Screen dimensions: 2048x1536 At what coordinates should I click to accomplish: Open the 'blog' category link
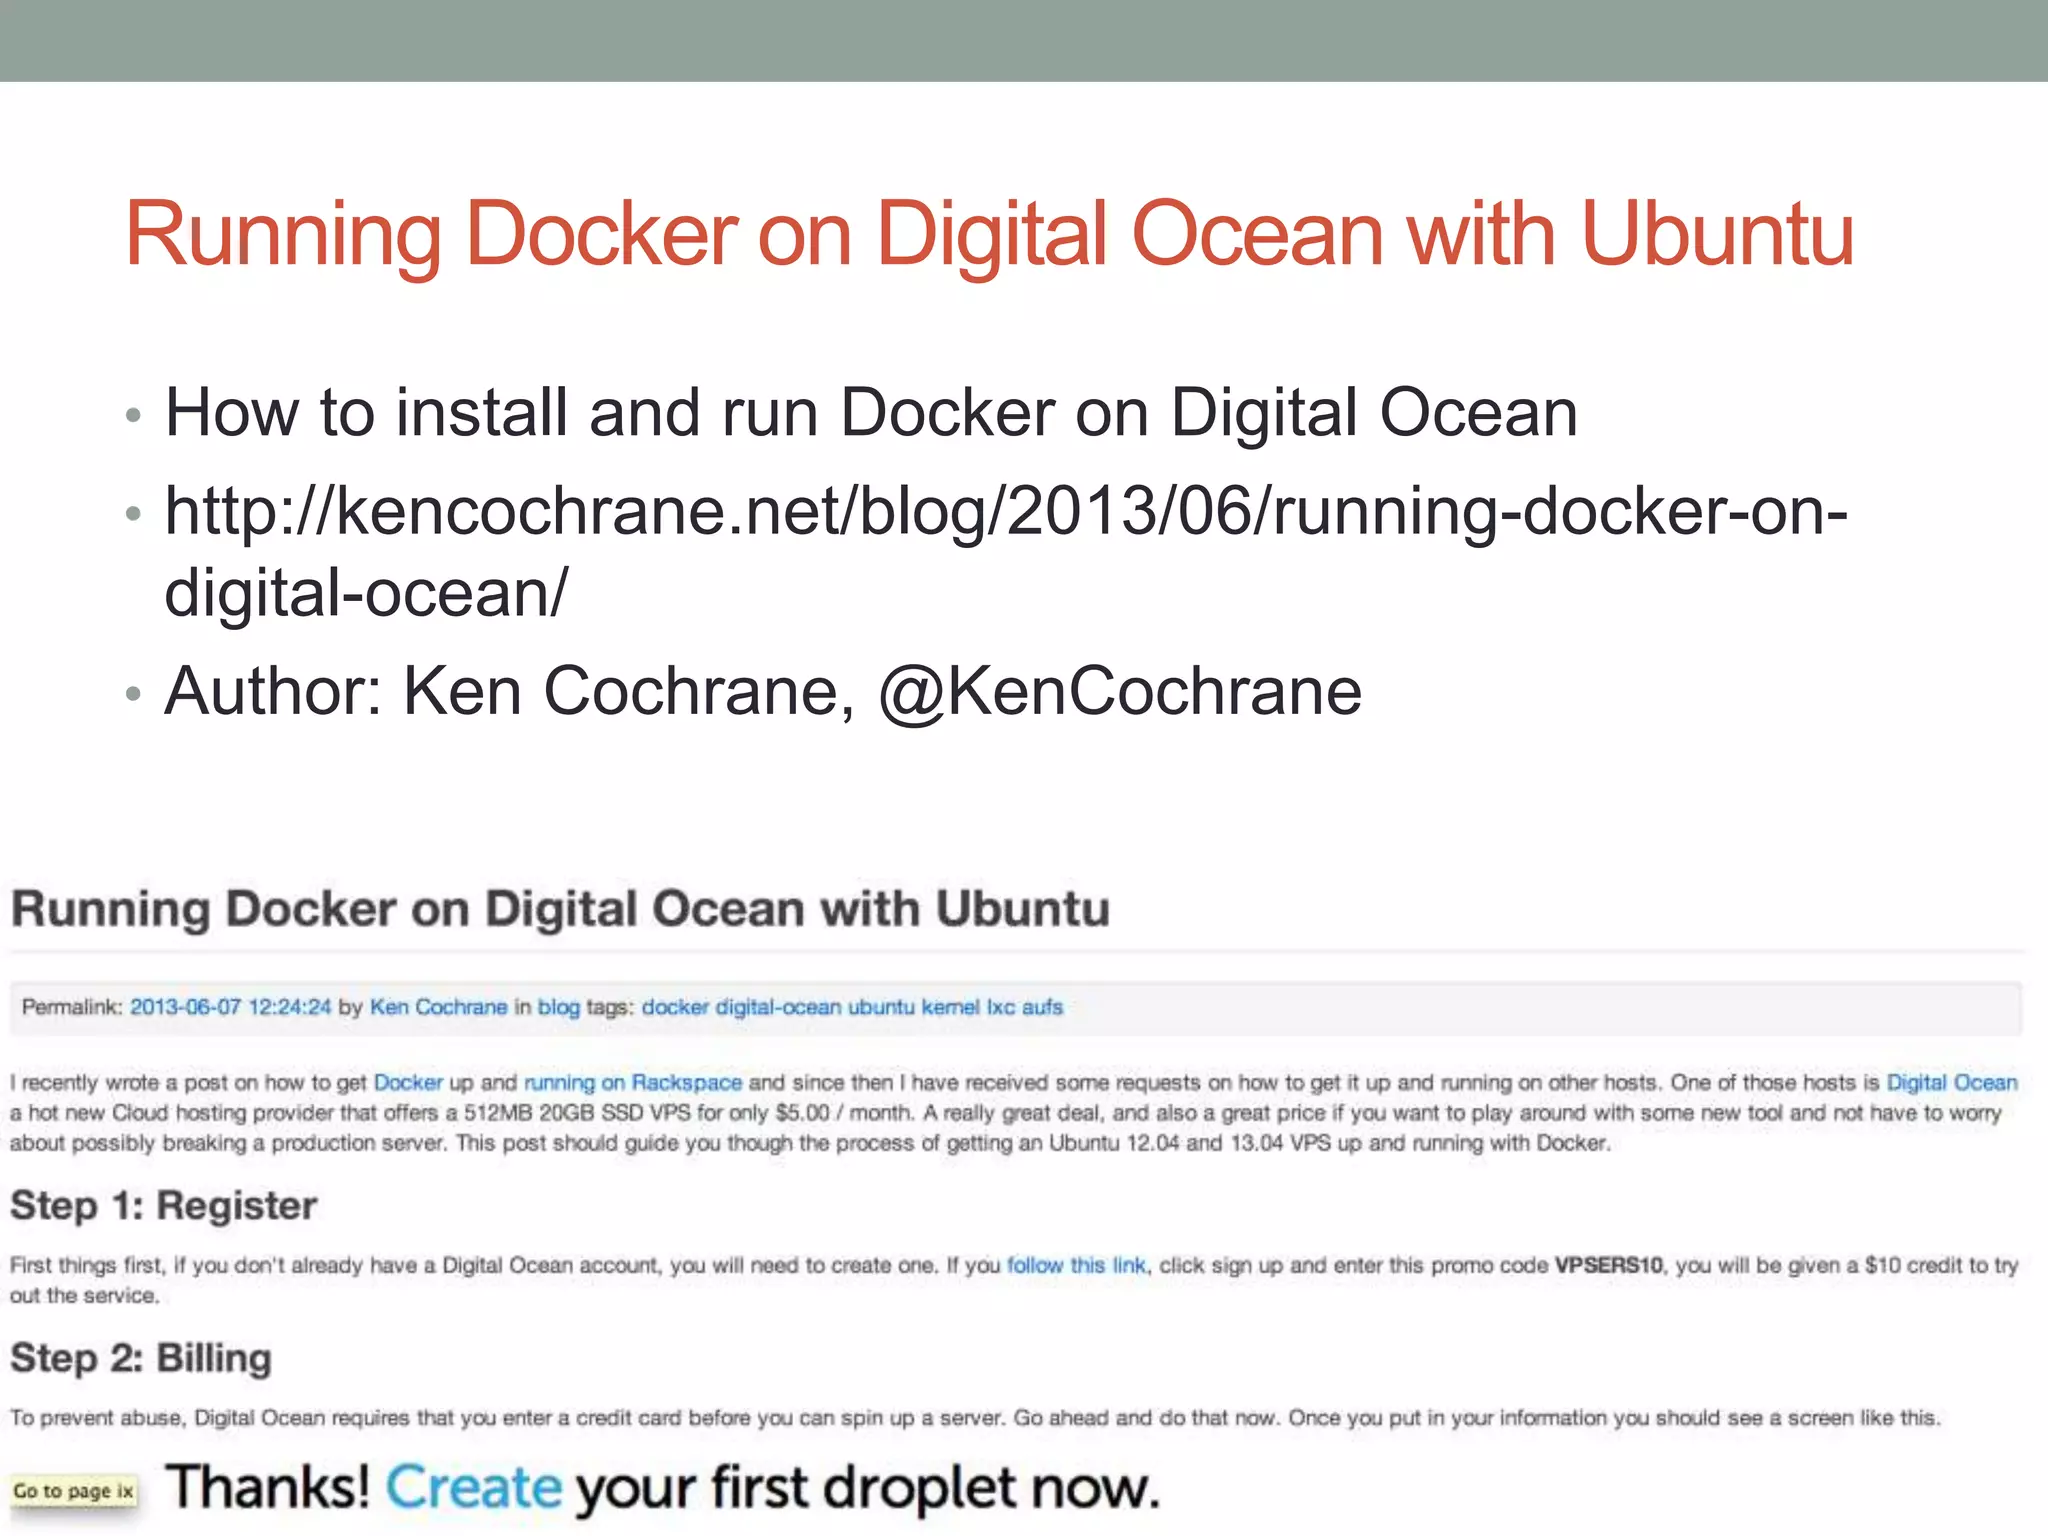tap(558, 1007)
